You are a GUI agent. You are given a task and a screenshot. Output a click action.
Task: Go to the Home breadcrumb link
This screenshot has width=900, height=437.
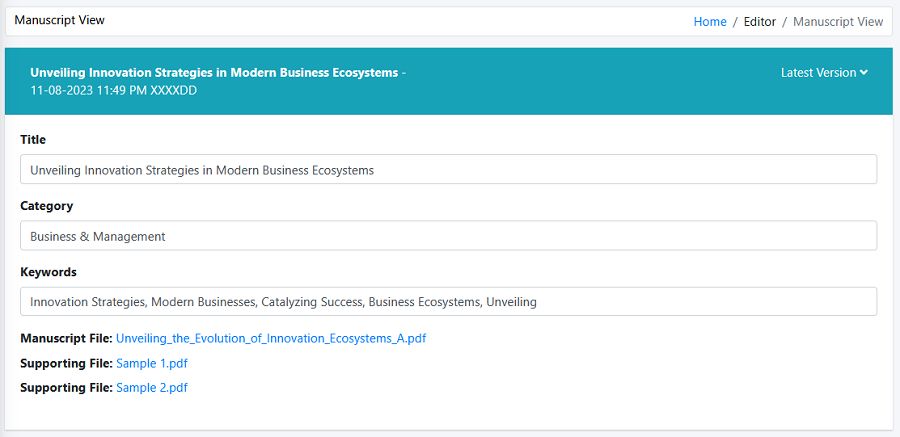point(710,22)
